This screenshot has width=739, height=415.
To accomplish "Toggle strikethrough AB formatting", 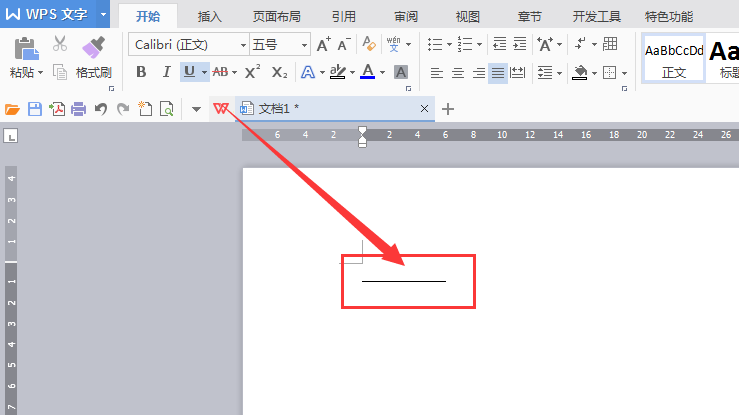I will 220,72.
